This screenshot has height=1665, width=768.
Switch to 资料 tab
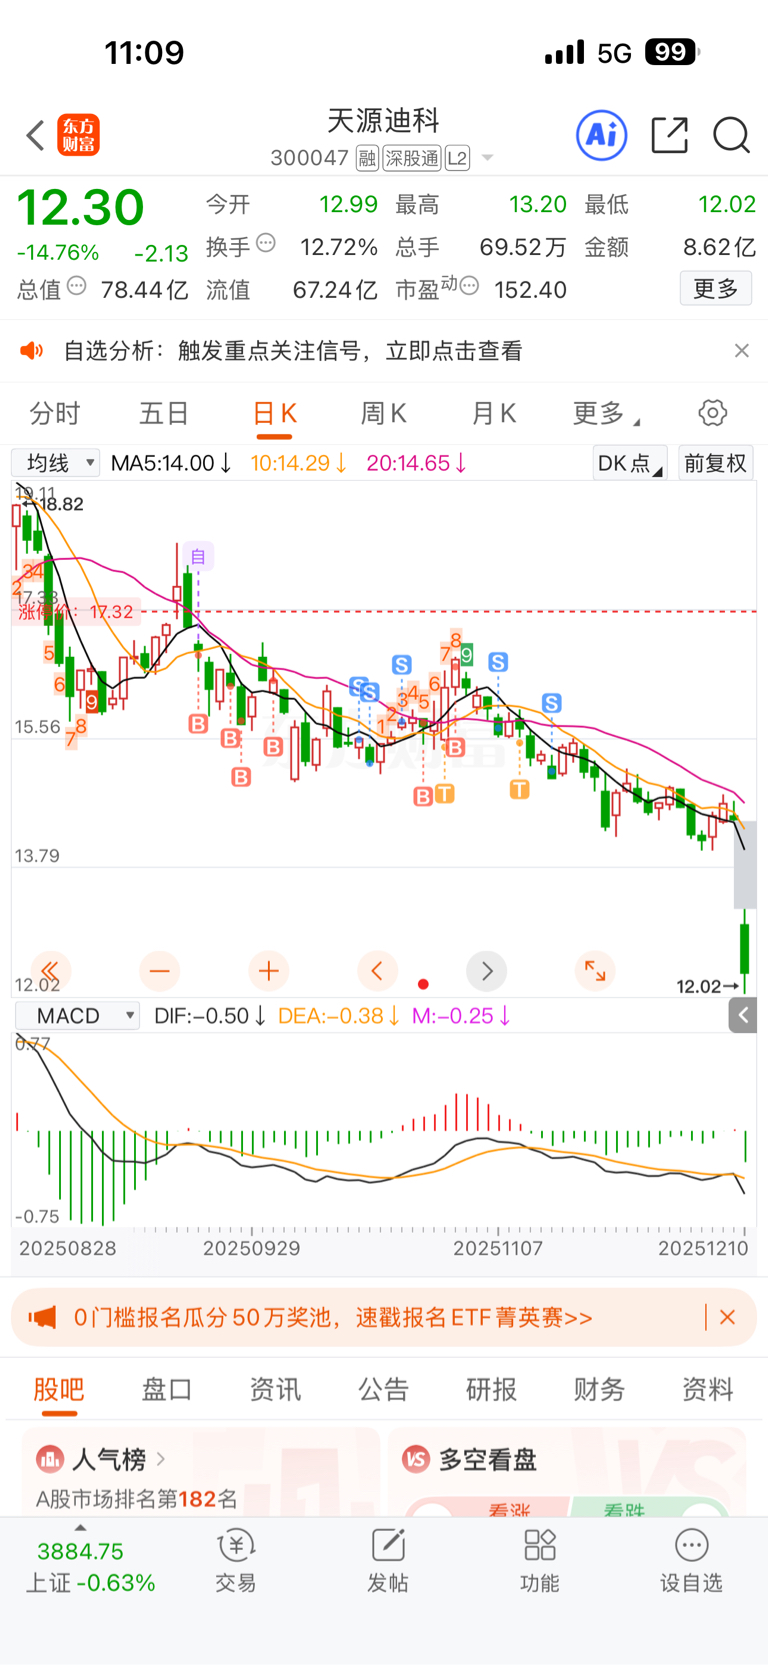tap(707, 1389)
